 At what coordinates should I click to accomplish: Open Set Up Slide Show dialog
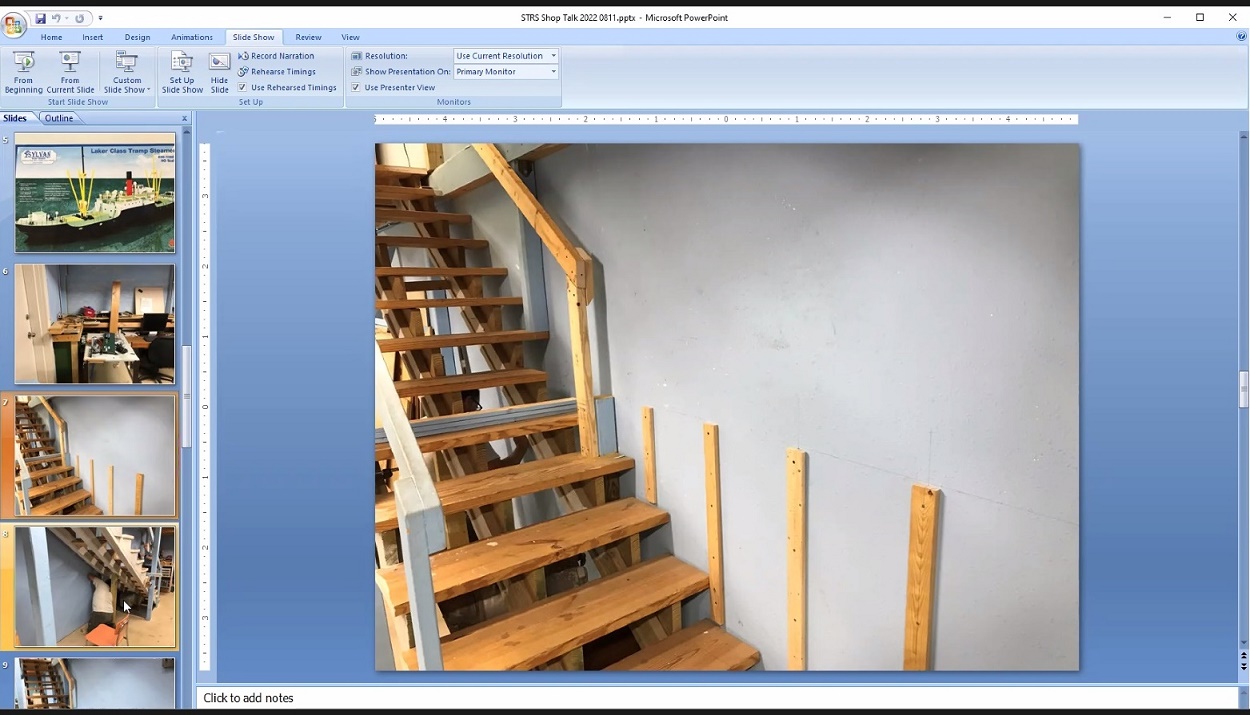181,70
